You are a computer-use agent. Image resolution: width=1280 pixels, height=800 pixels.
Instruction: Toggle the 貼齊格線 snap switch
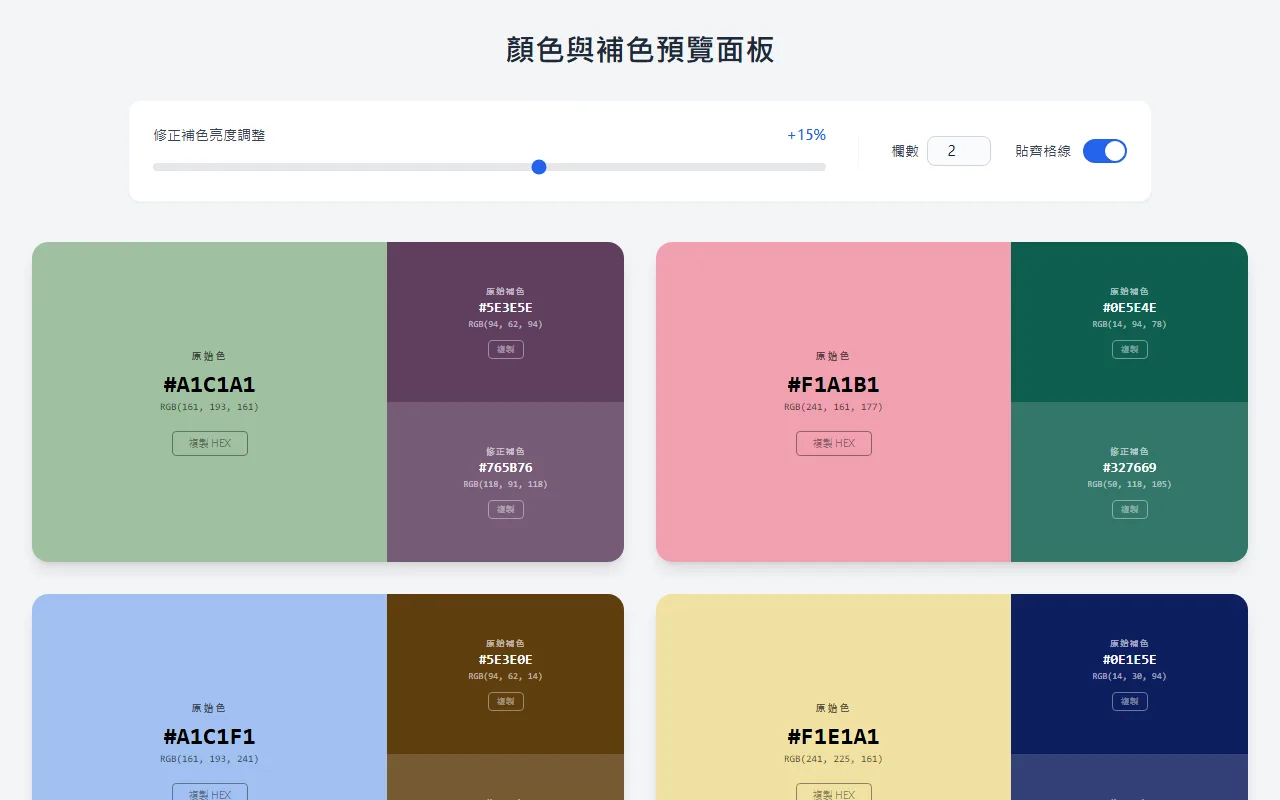click(x=1105, y=151)
